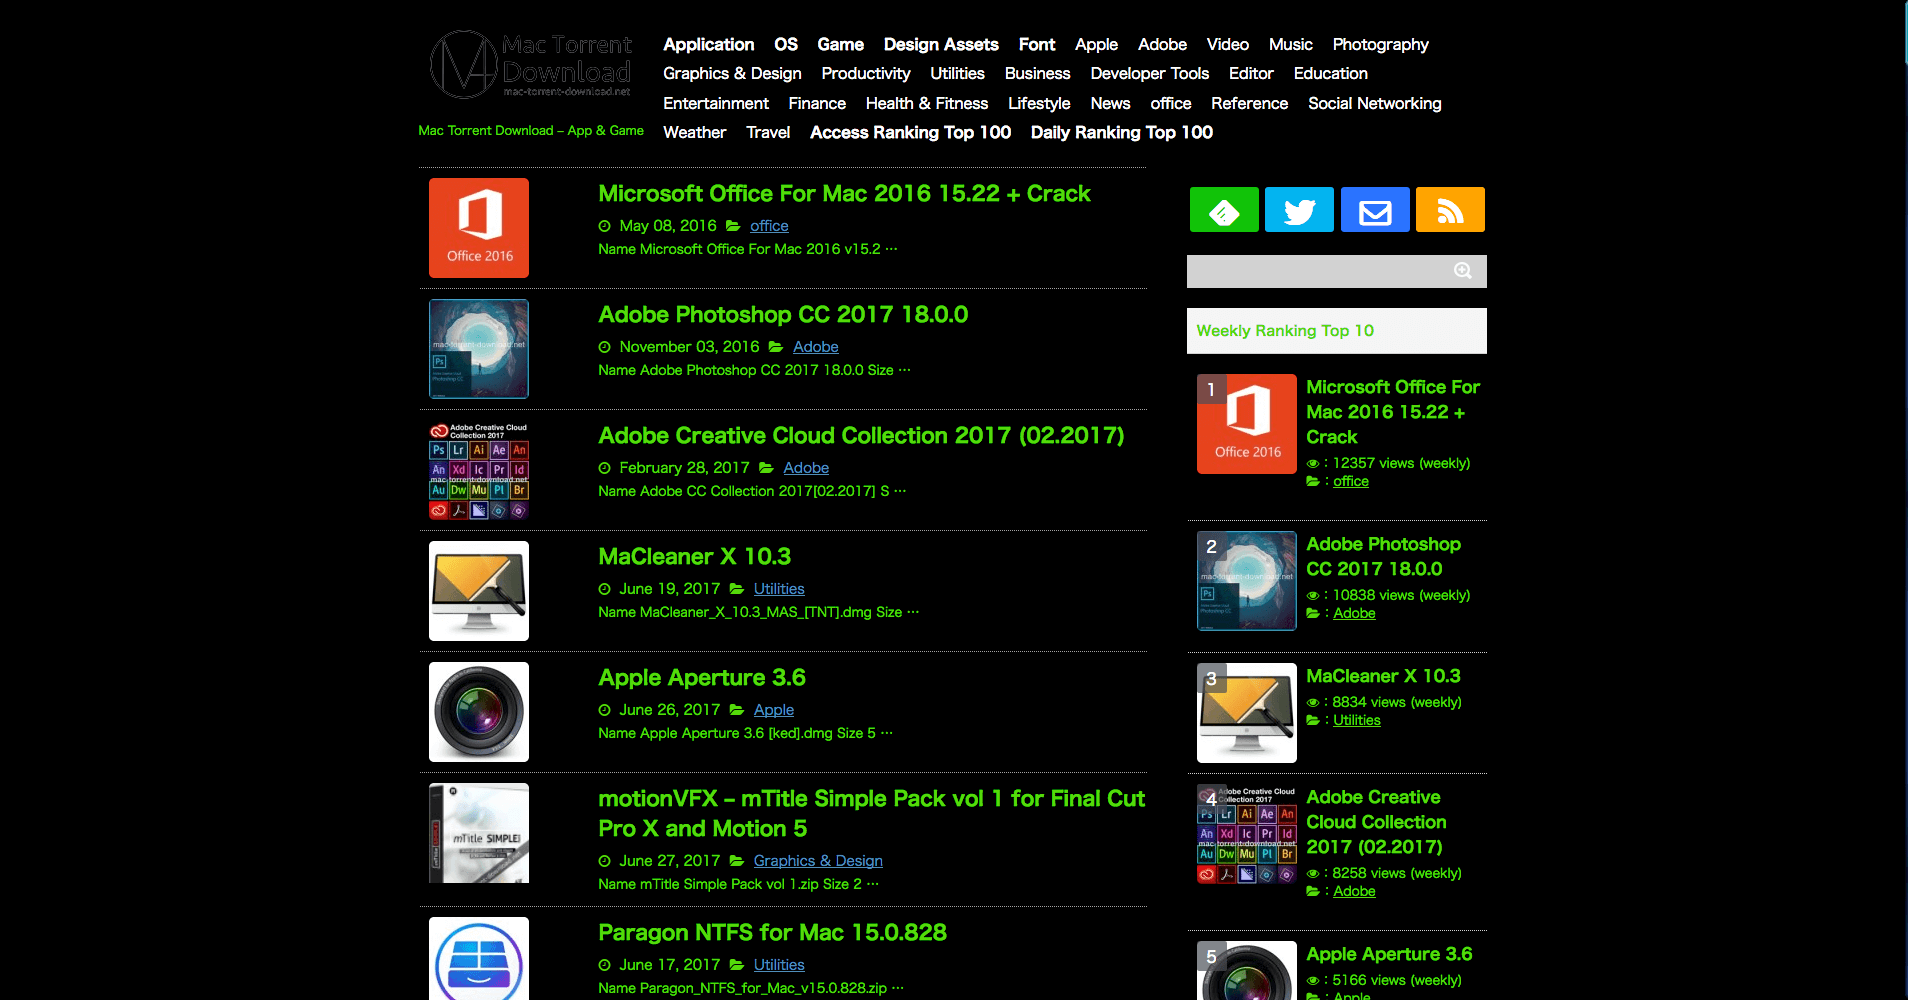Select the Video menu item
The height and width of the screenshot is (1000, 1908).
[1227, 44]
